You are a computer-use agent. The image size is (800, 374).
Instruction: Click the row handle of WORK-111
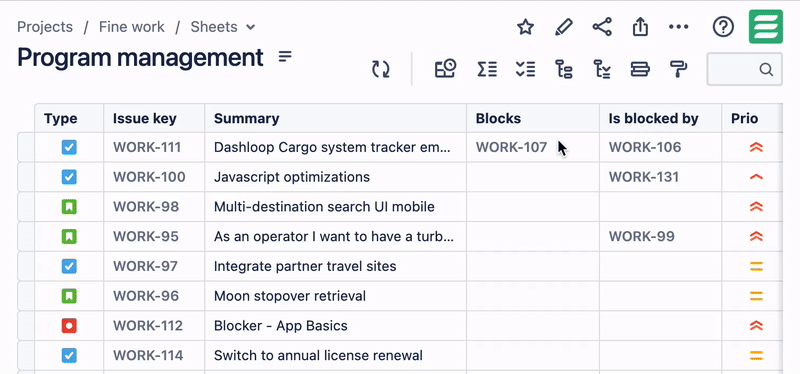tap(26, 147)
